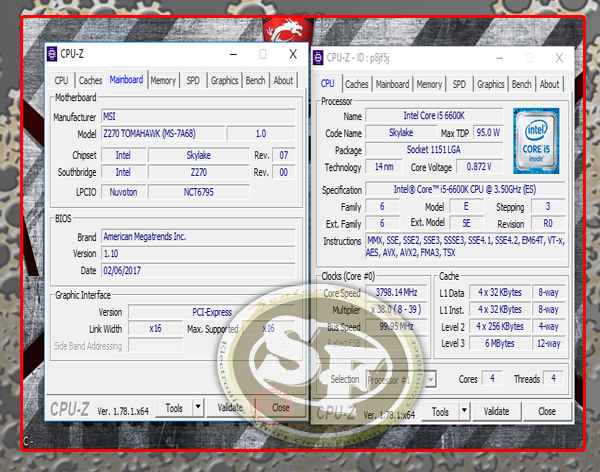Click the Validate button in left CPU-Z window
600x472 pixels.
(x=230, y=408)
